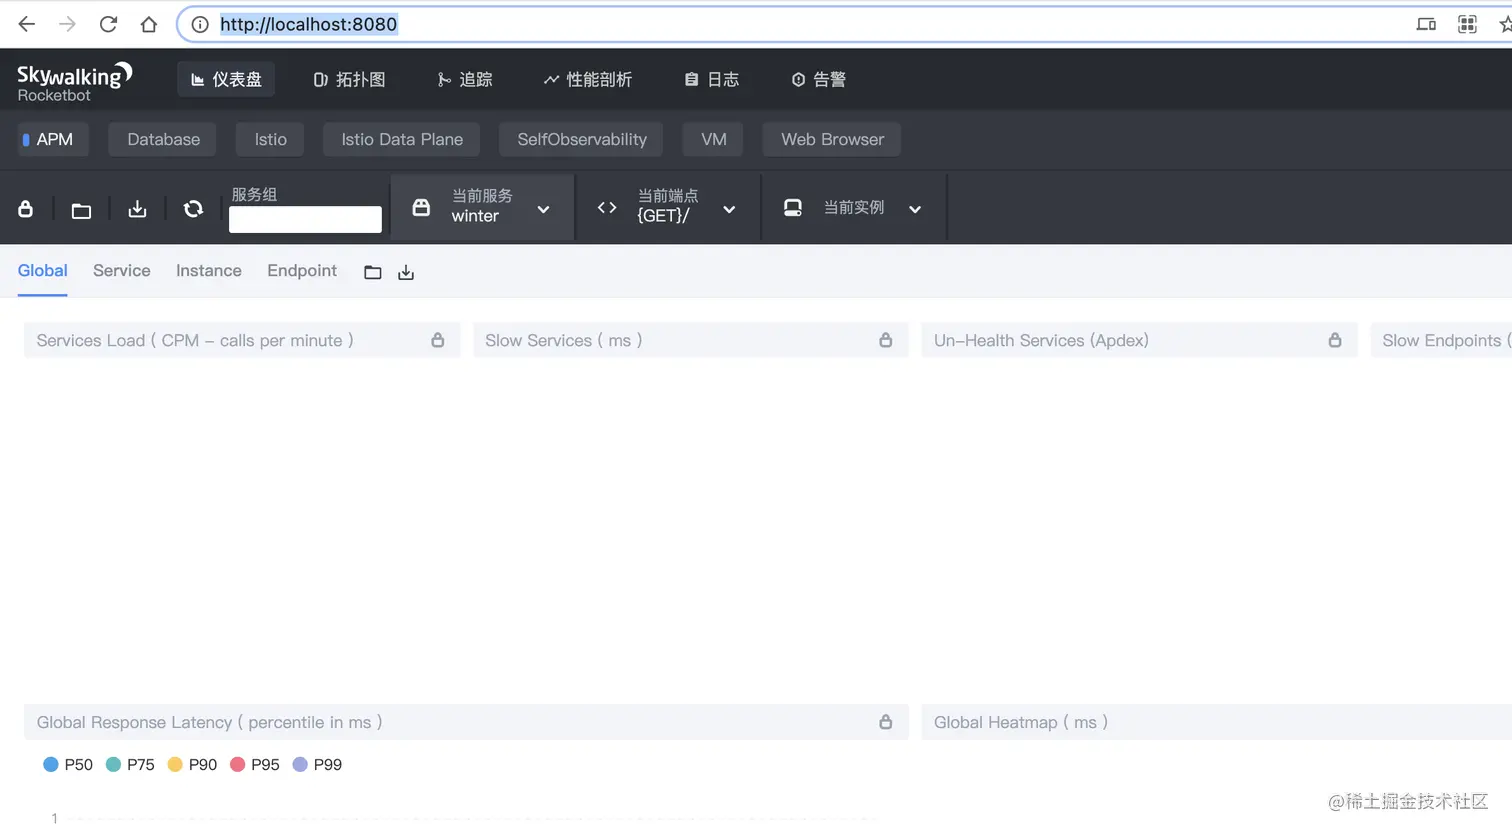Screen dimensions: 1512x835
Task: Switch to the Web Browser layer
Action: pos(831,139)
